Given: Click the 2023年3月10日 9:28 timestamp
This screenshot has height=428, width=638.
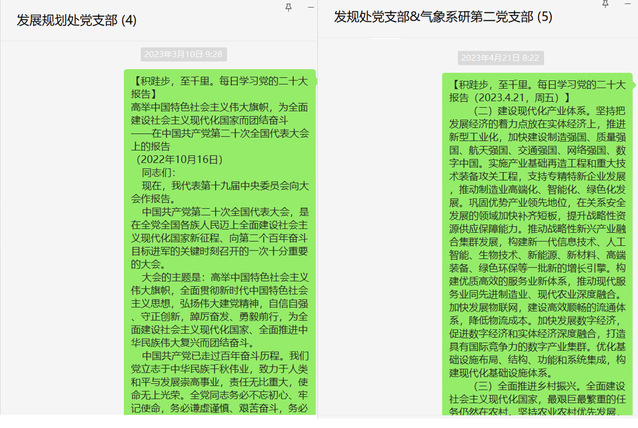Looking at the screenshot, I should pos(183,54).
